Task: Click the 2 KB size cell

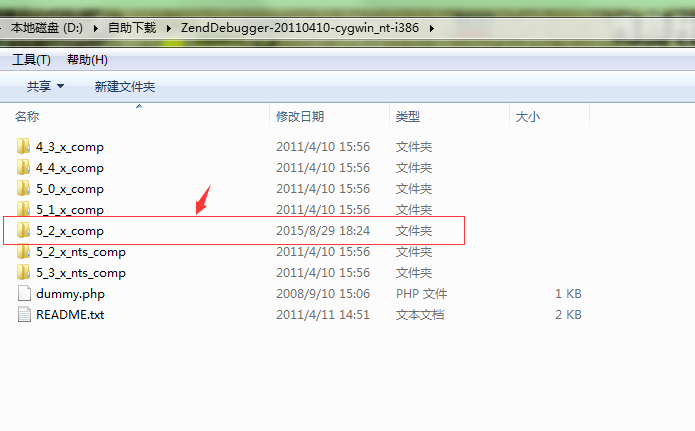Action: pos(568,314)
